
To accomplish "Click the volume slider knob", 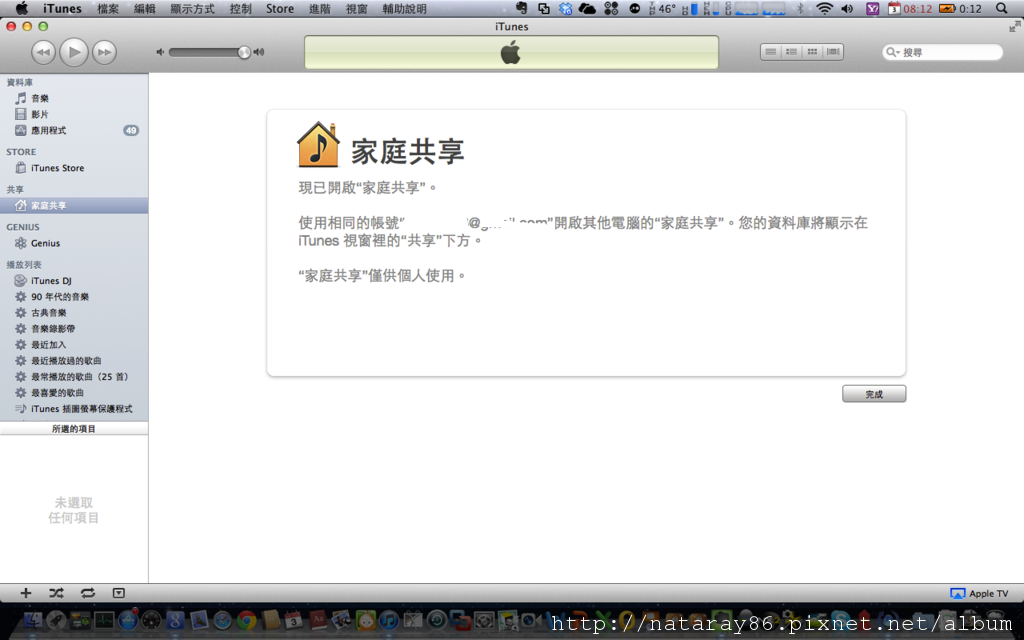I will tap(244, 52).
